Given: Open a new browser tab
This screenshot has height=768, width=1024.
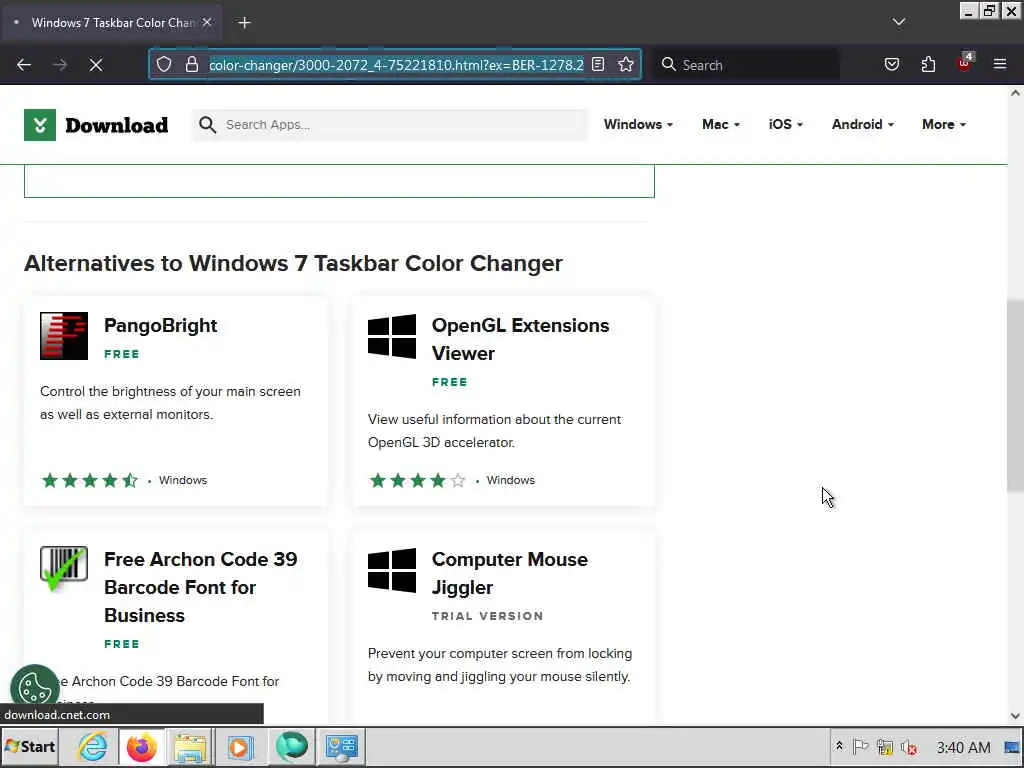Looking at the screenshot, I should [244, 23].
